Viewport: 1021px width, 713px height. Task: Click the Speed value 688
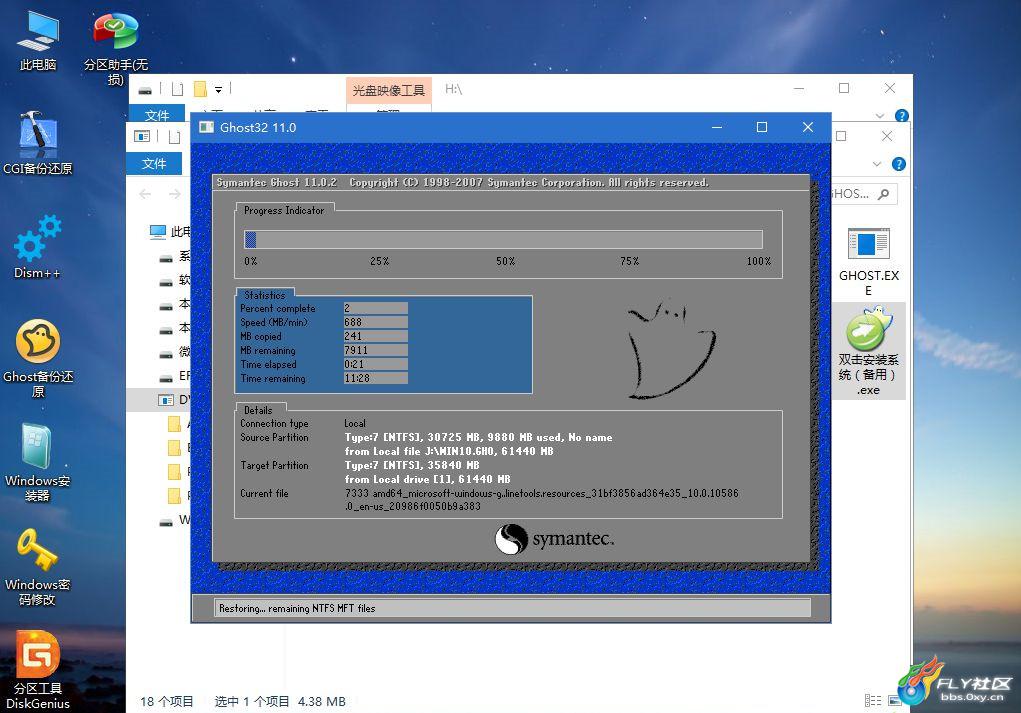[376, 322]
